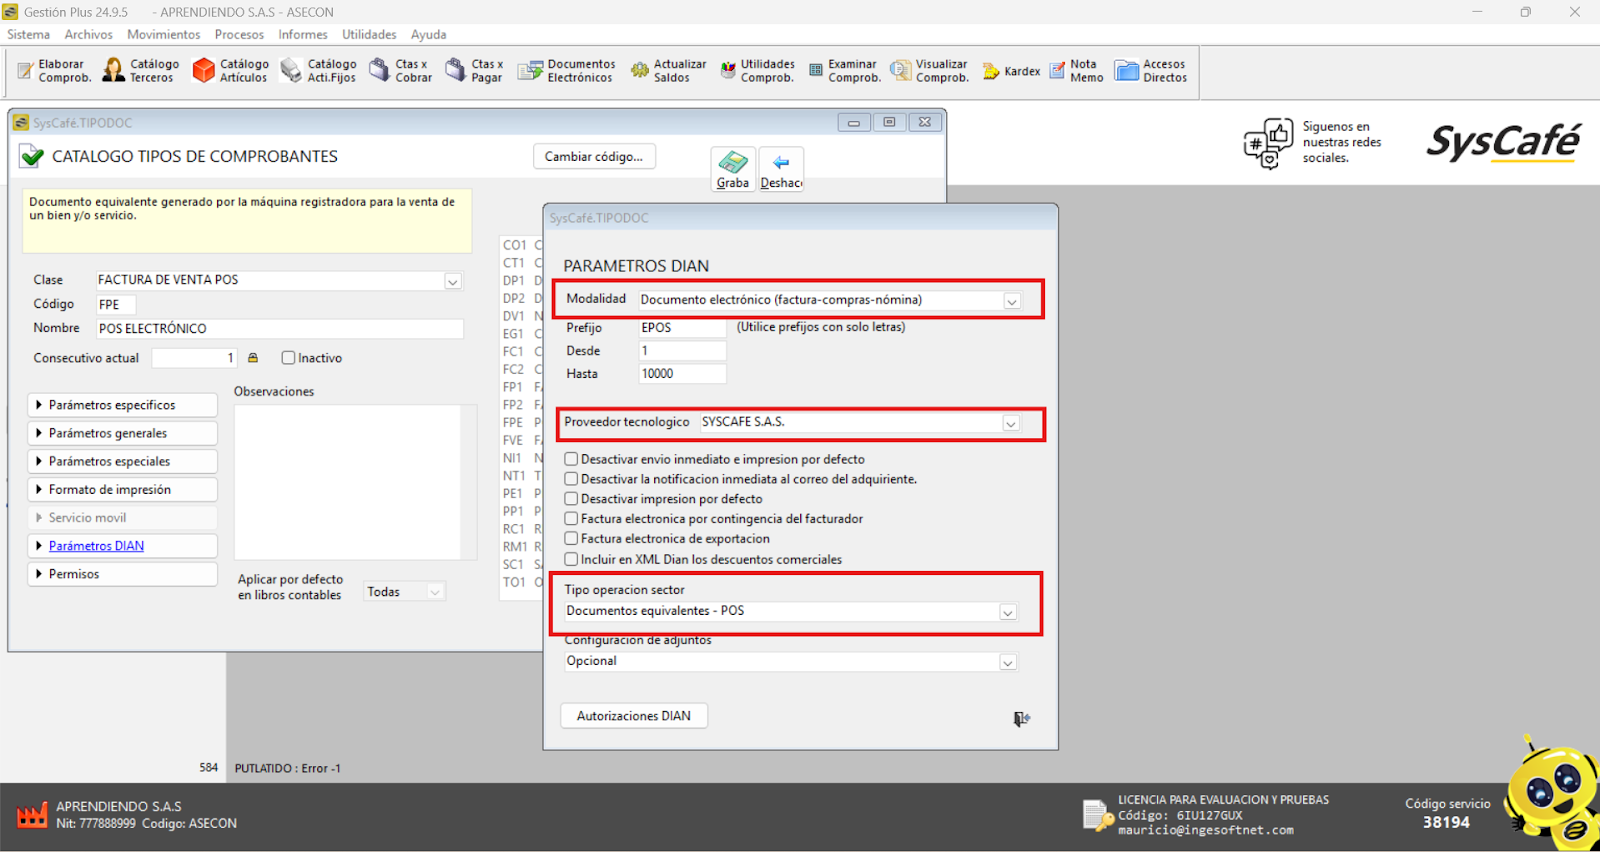The width and height of the screenshot is (1600, 852).
Task: Expand Proveedor tecnologico dropdown
Action: [1011, 423]
